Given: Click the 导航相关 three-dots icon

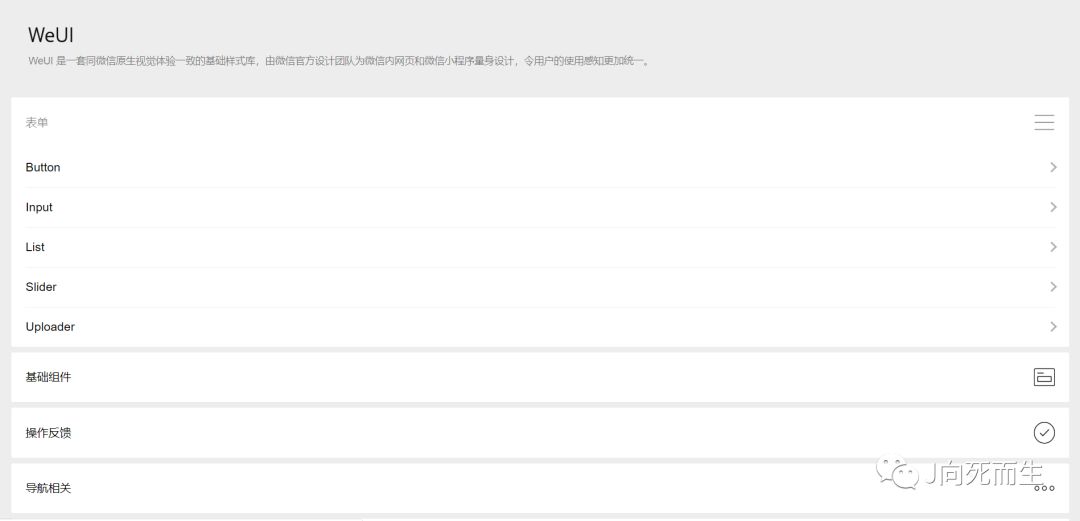Looking at the screenshot, I should point(1044,488).
